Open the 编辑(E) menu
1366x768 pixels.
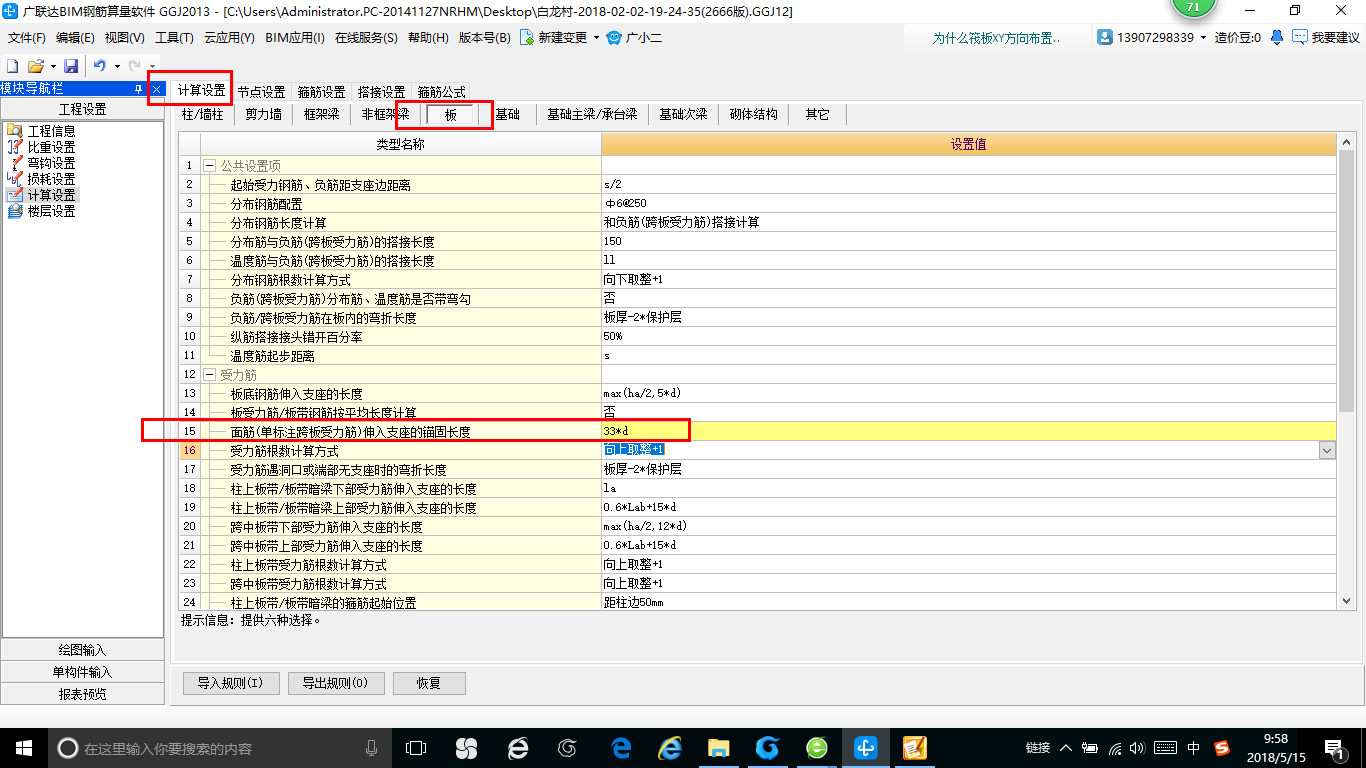coord(75,38)
